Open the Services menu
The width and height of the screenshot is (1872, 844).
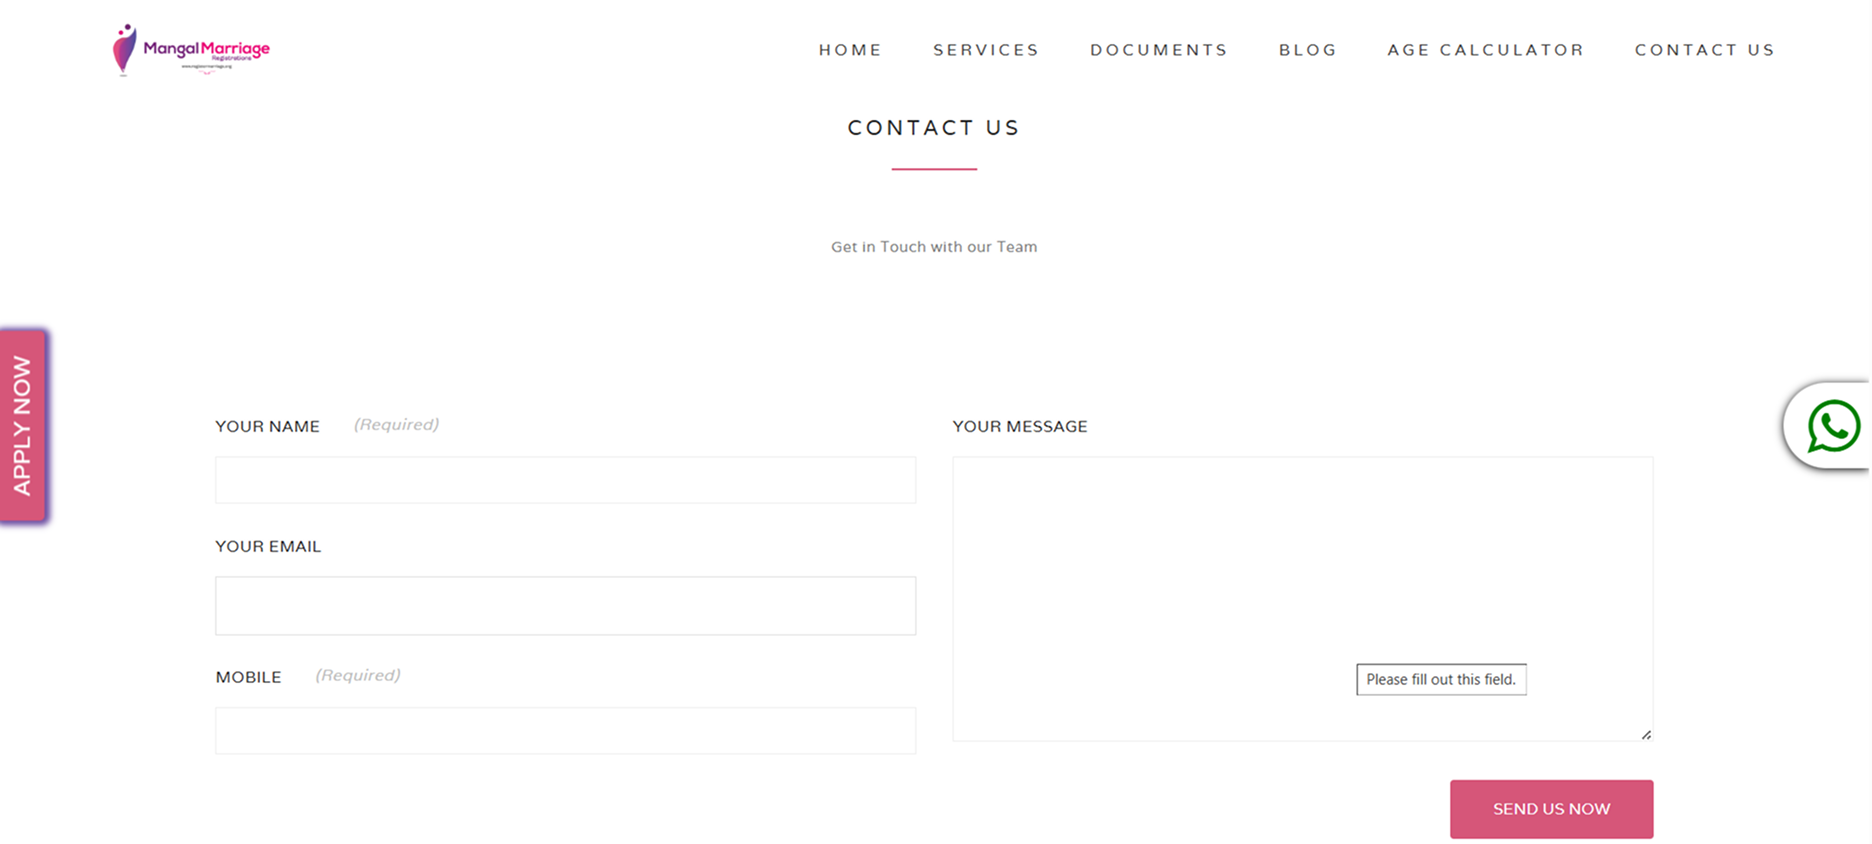tap(986, 50)
